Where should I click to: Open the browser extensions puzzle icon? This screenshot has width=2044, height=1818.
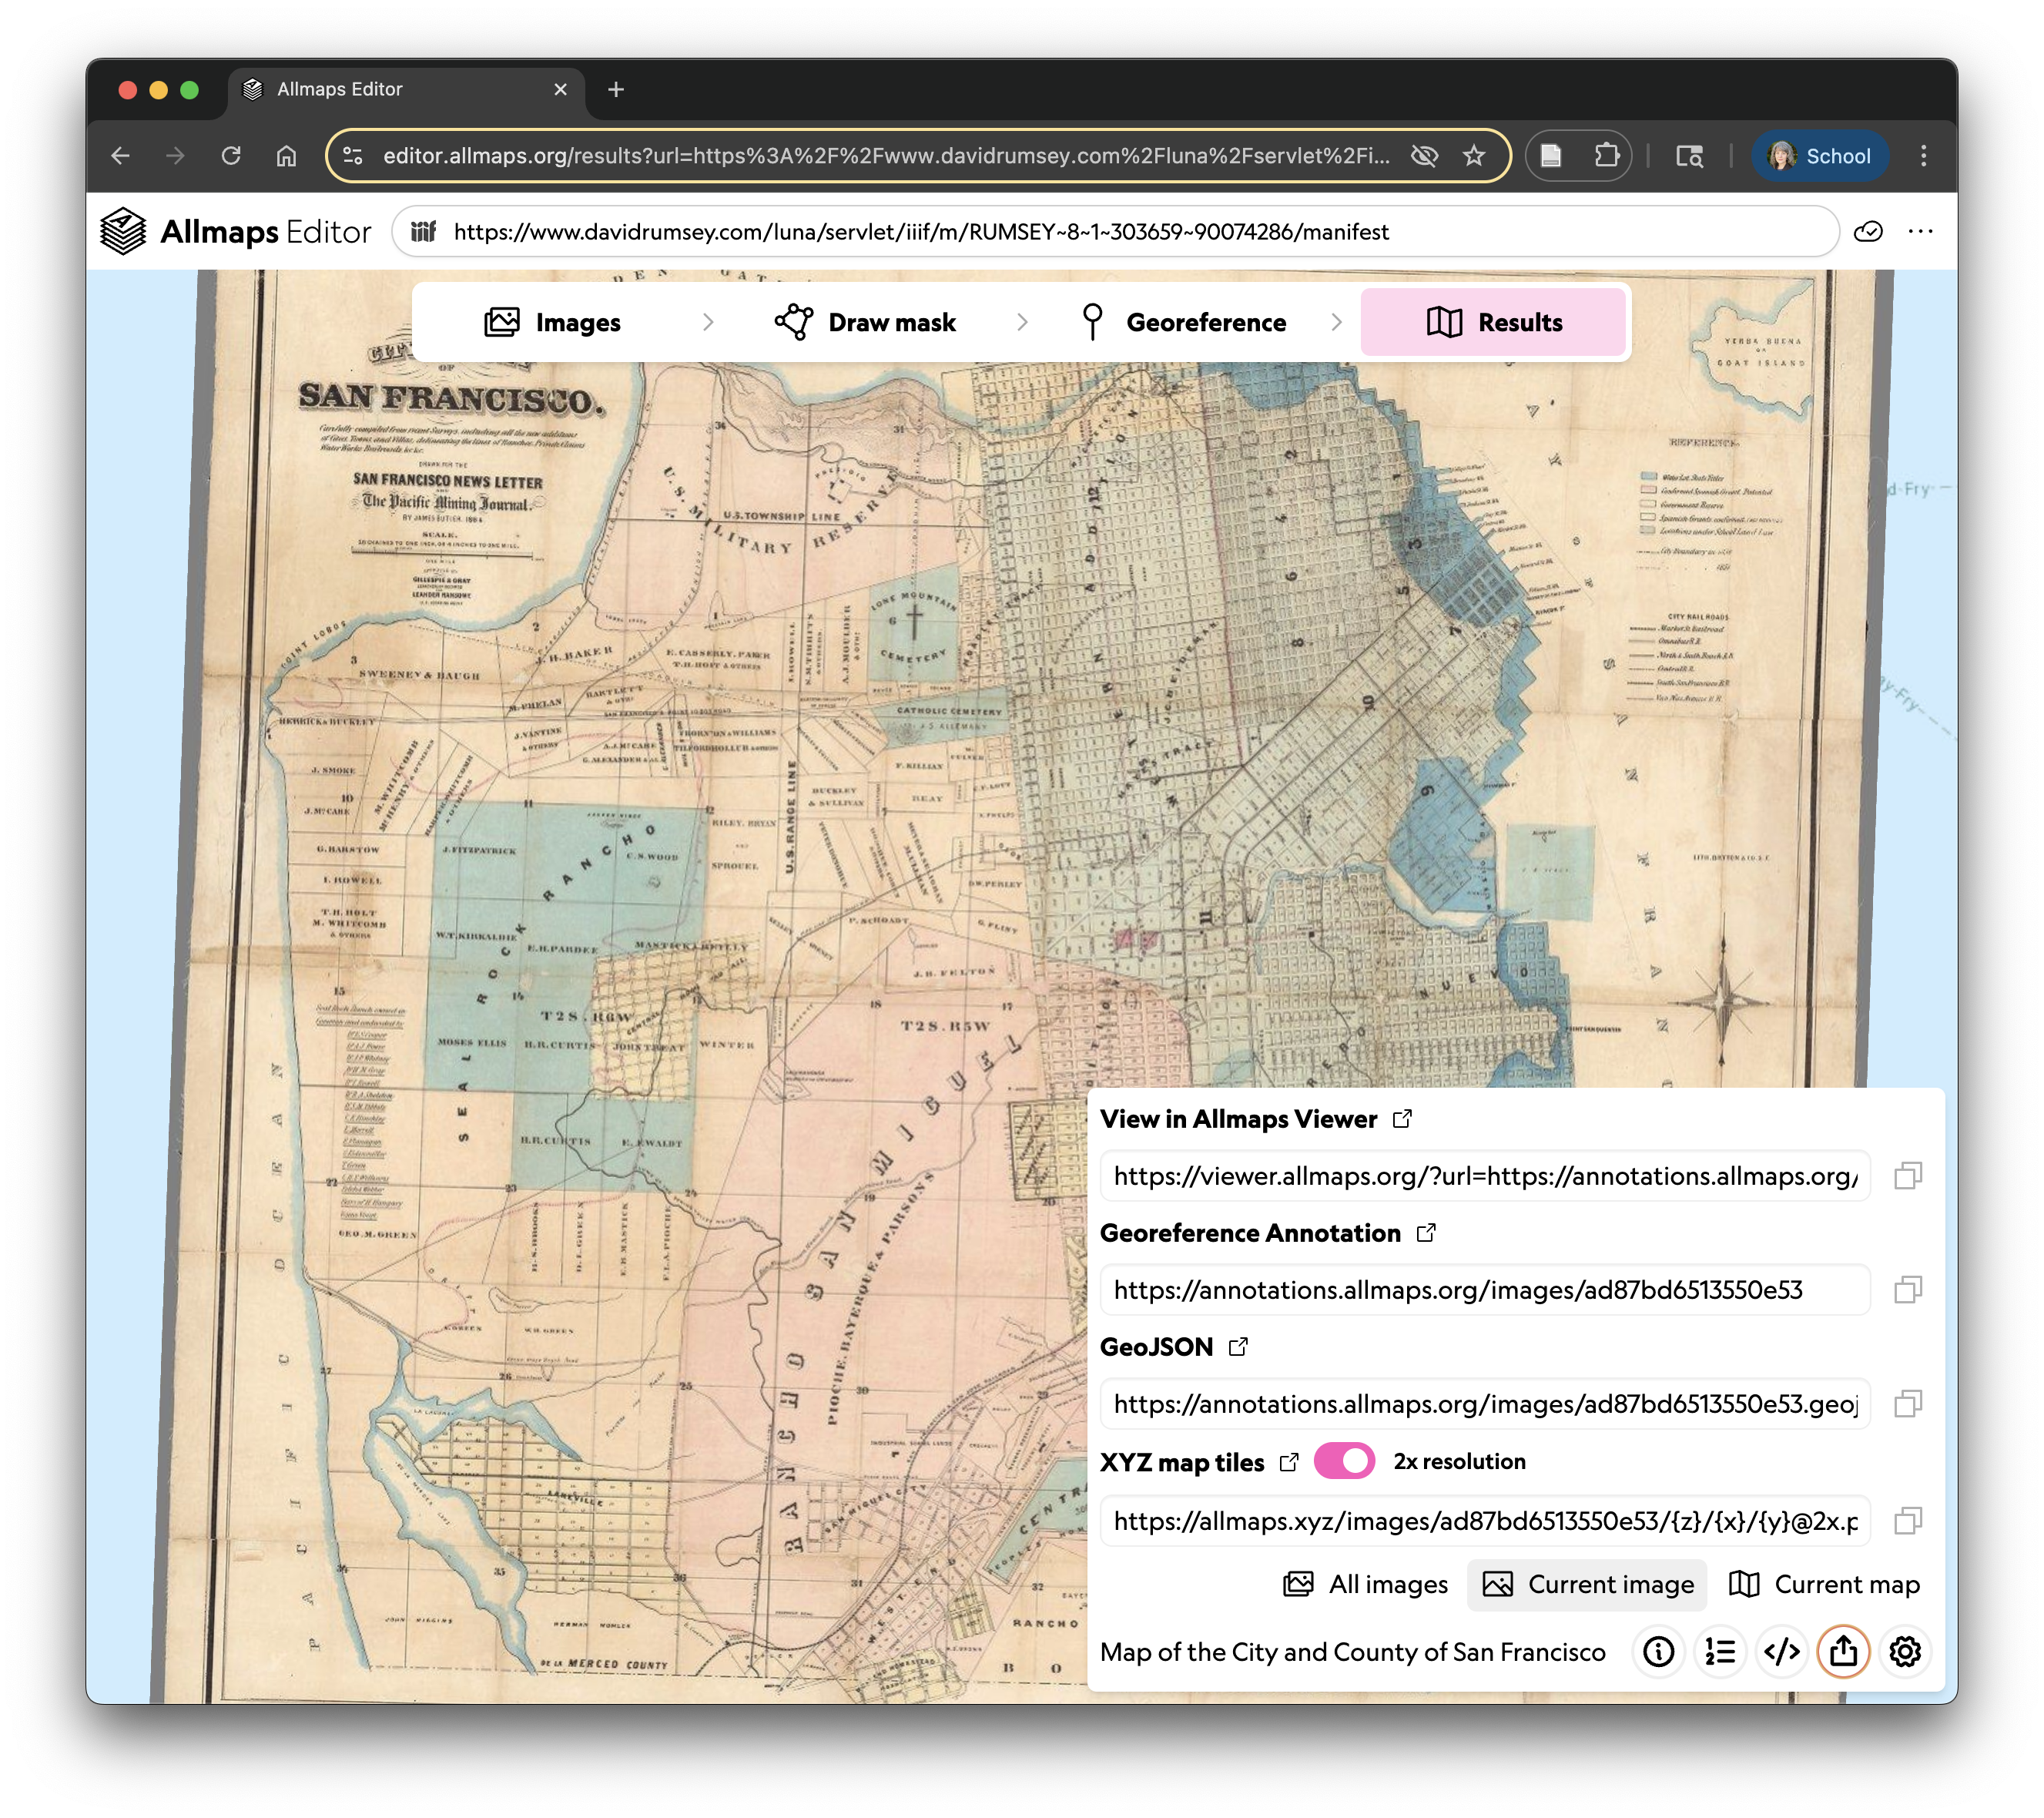point(1606,156)
